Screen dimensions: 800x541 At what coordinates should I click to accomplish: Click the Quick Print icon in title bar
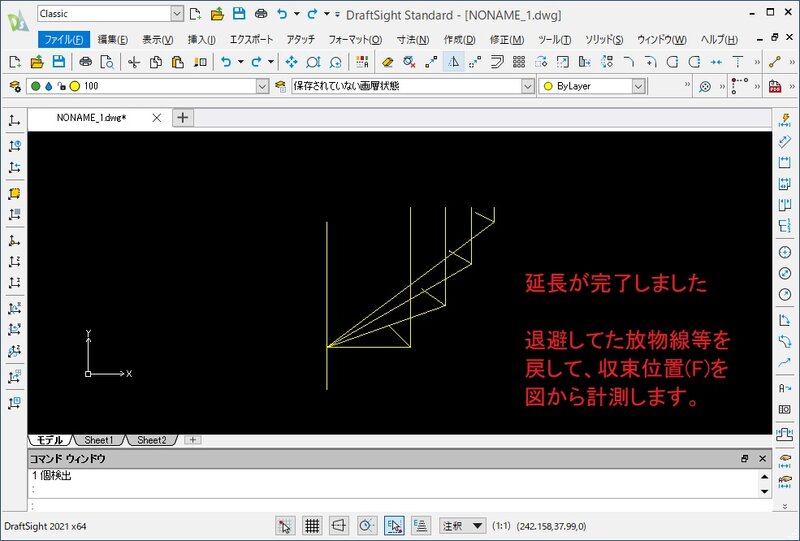(261, 14)
